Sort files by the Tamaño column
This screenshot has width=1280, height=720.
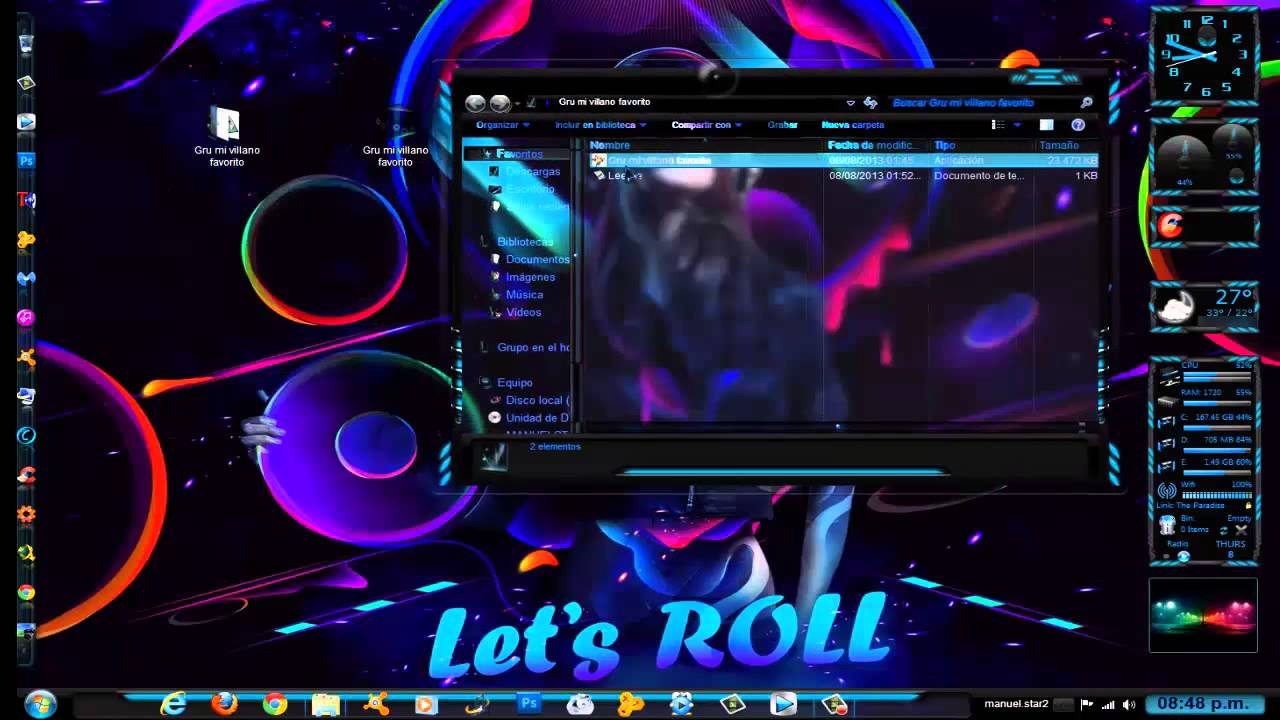(1066, 145)
